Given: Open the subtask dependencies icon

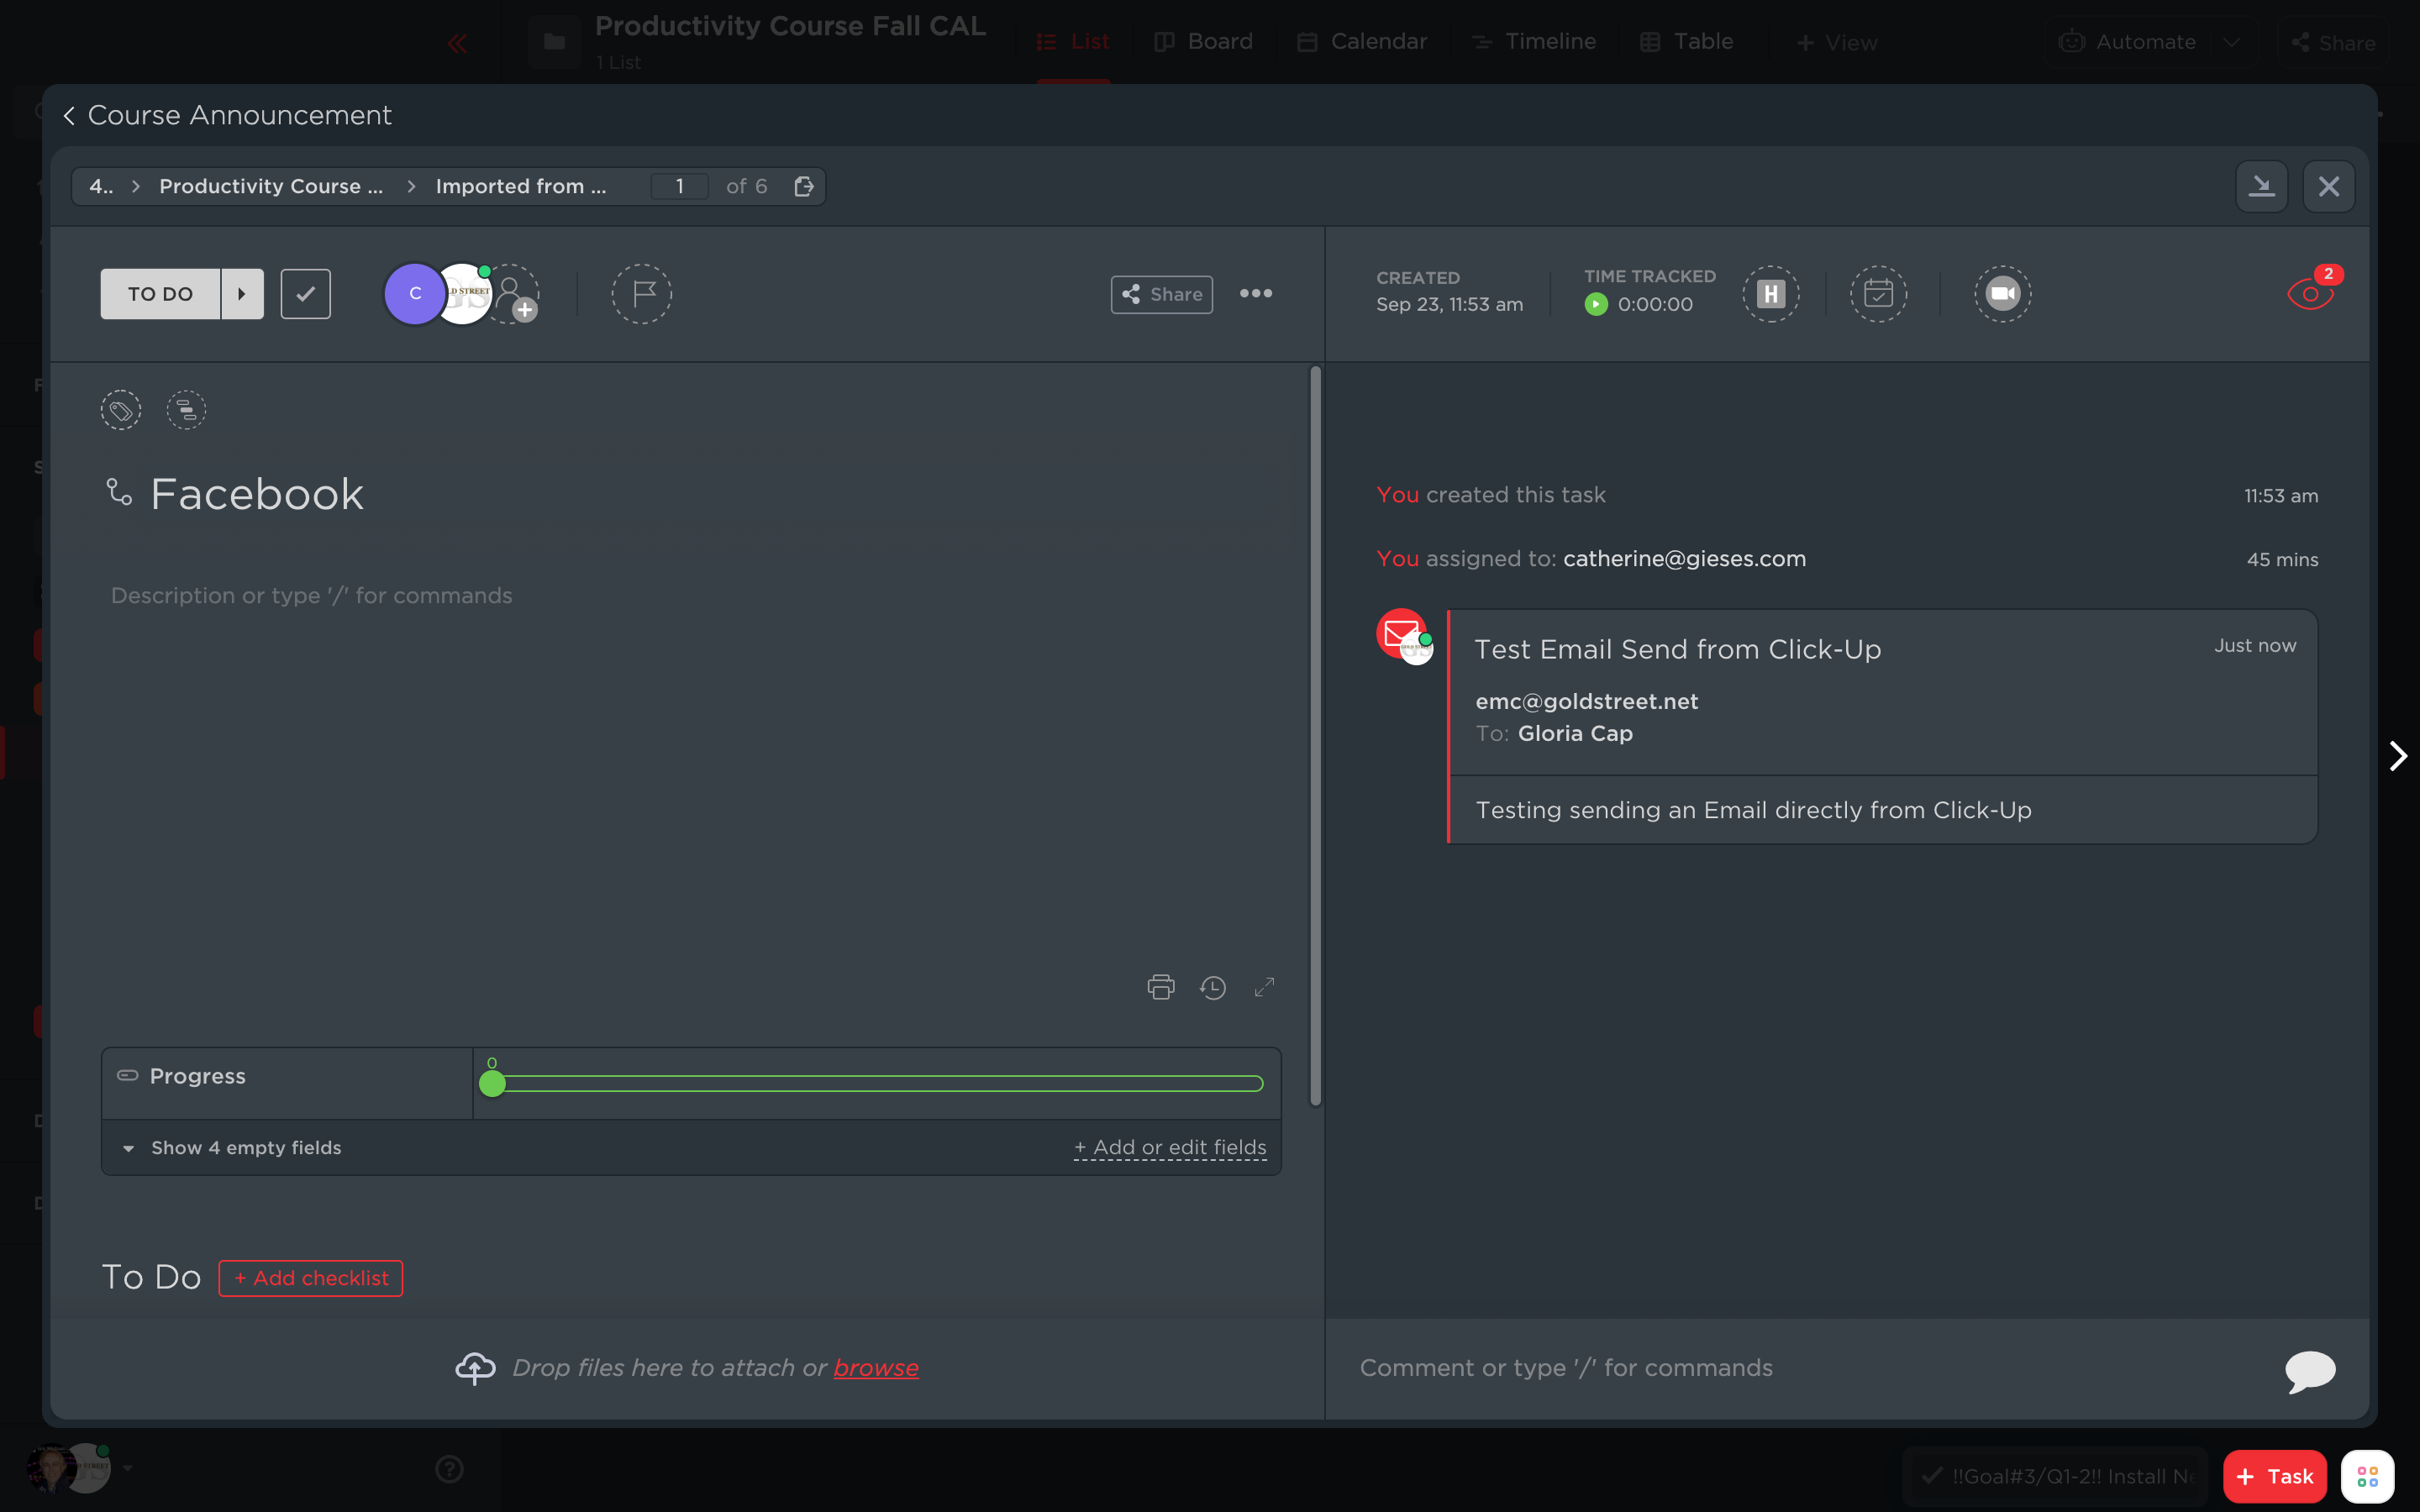Looking at the screenshot, I should click(x=186, y=410).
